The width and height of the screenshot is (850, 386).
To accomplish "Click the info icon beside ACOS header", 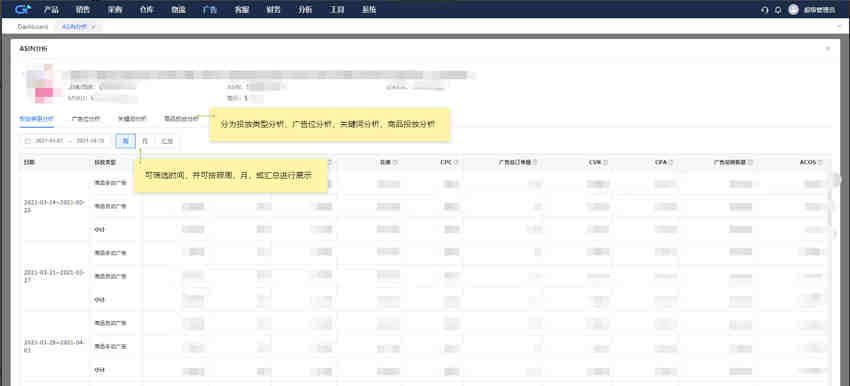I will (821, 162).
